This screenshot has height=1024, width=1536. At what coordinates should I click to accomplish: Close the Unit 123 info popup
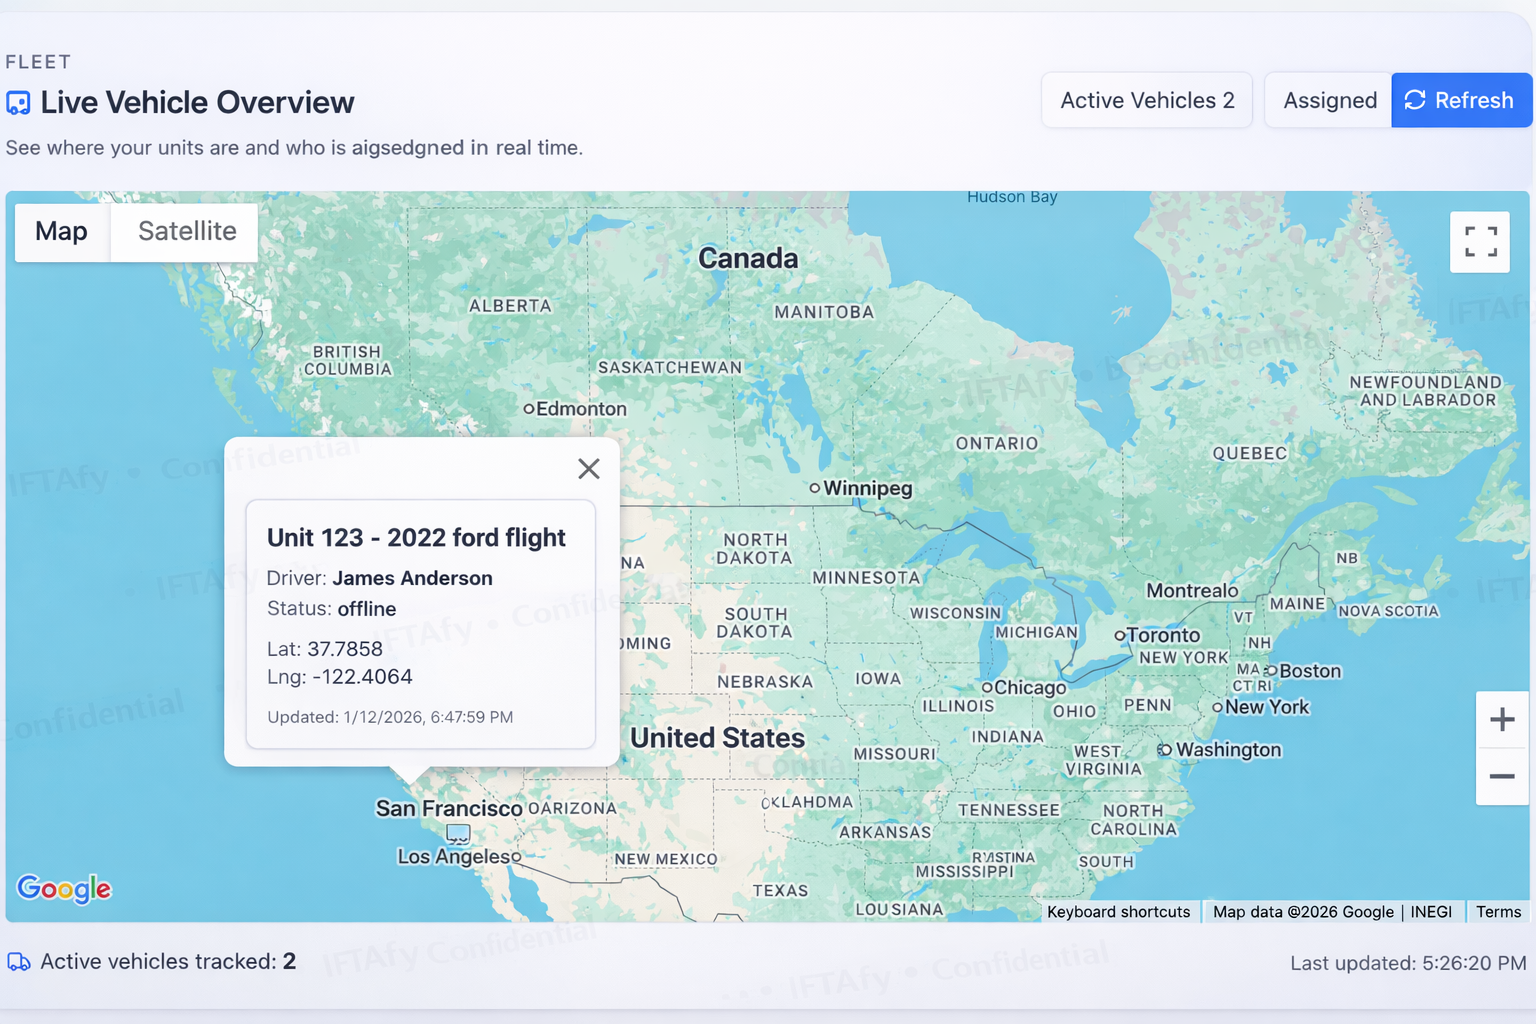click(x=589, y=468)
